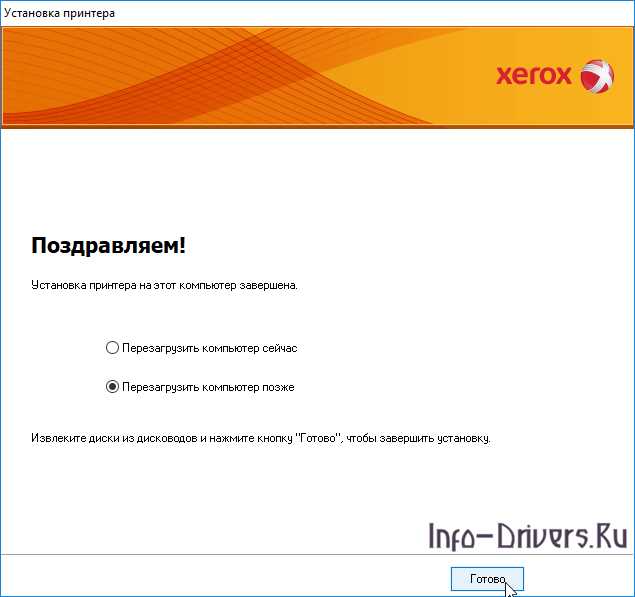Click text 'Установка принтера на этот компьютер завершена.'
Viewport: 635px width, 597px height.
pos(164,285)
